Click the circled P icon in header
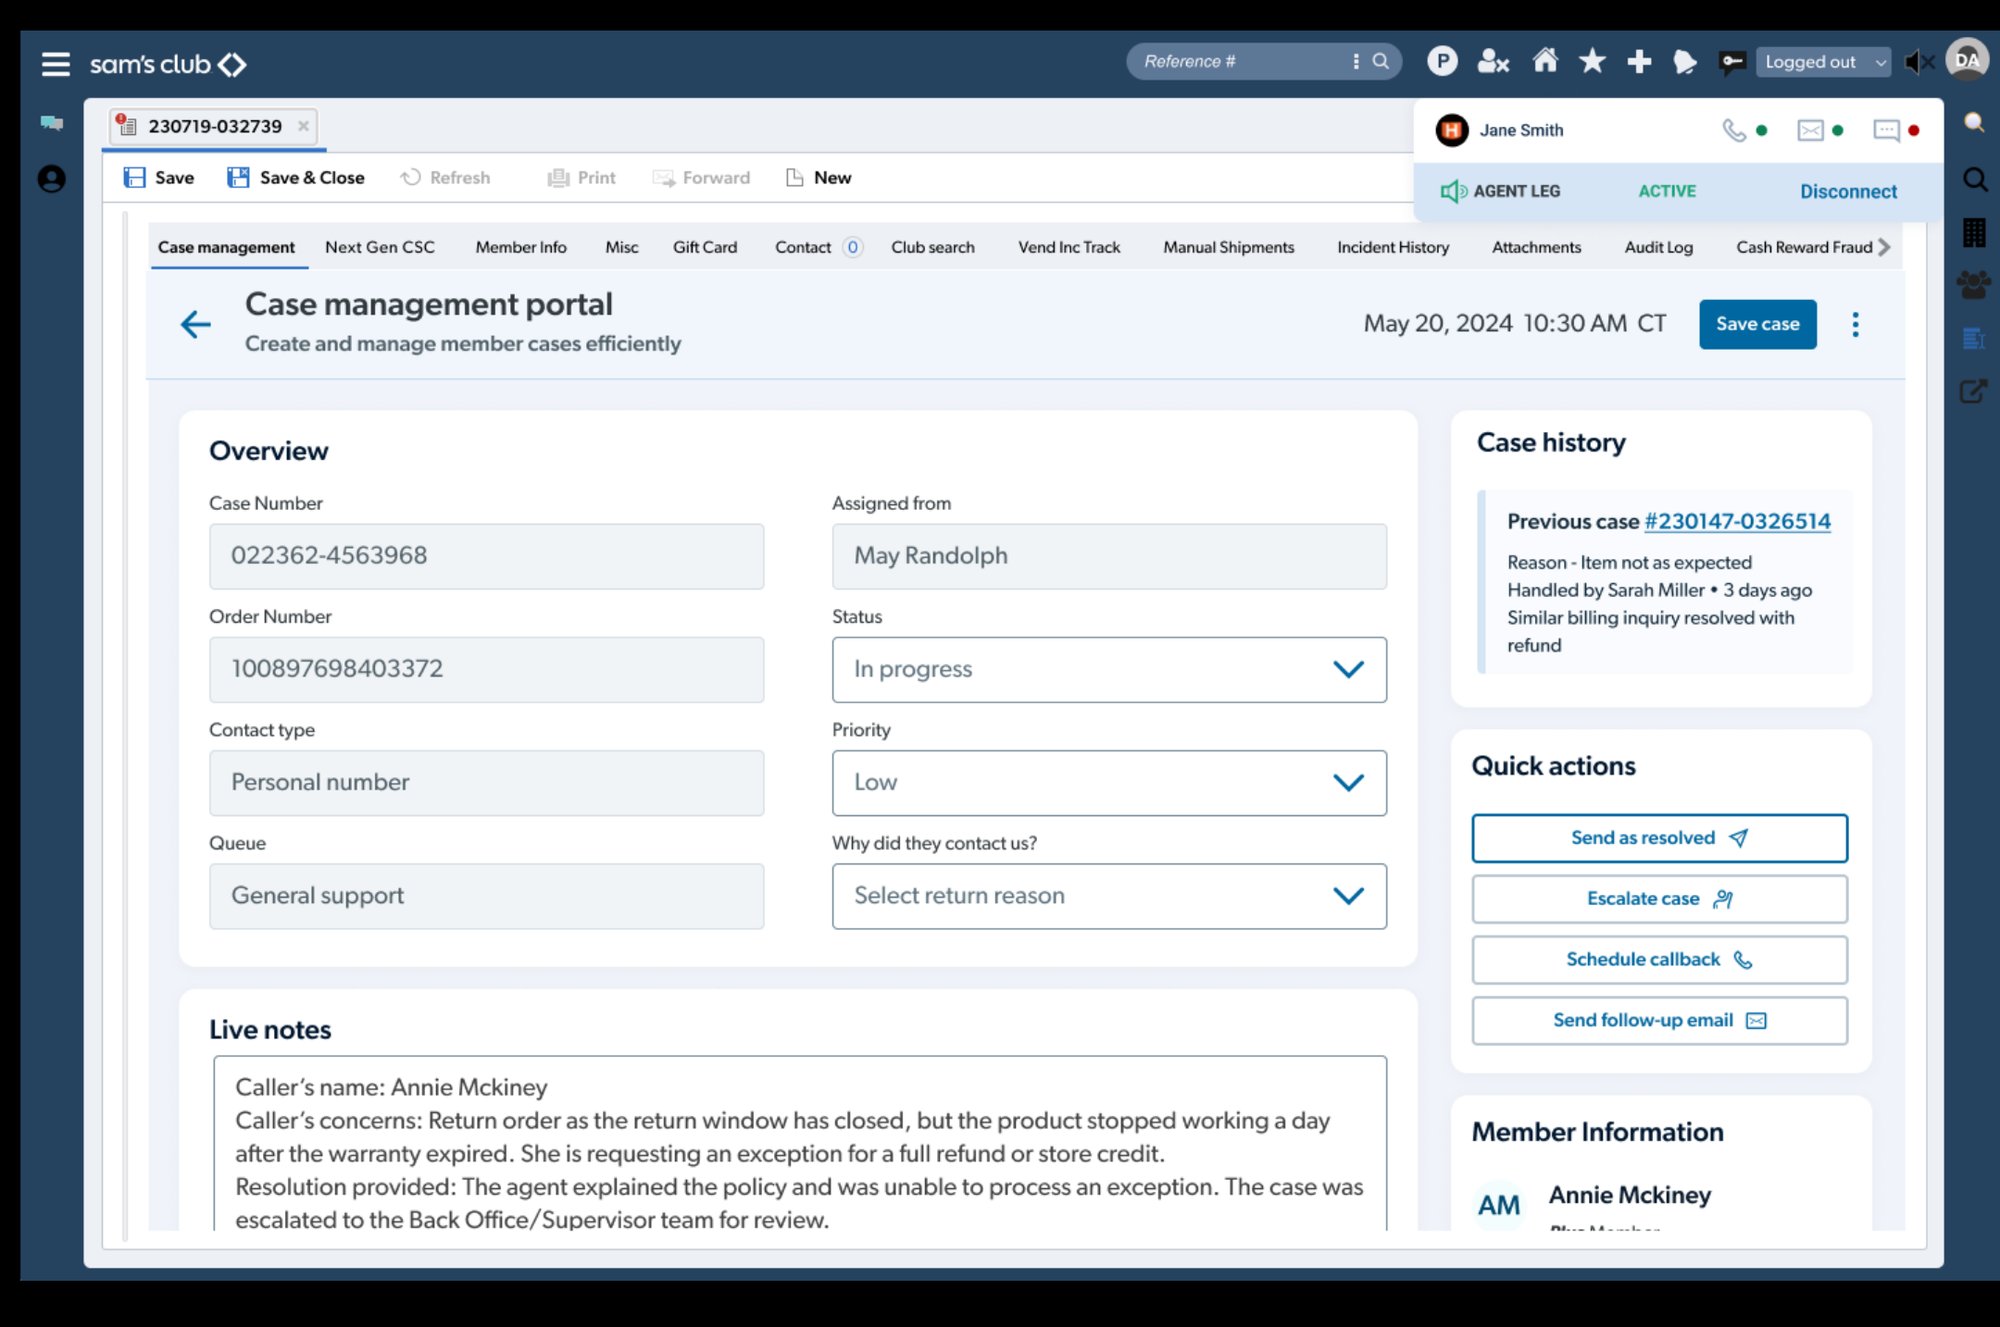Image resolution: width=2000 pixels, height=1327 pixels. click(1442, 62)
